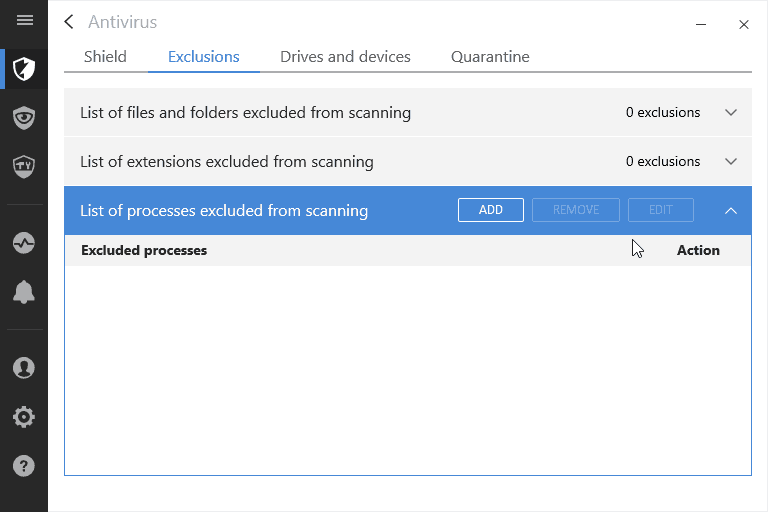
Task: Switch to the Shield tab
Action: click(x=105, y=57)
